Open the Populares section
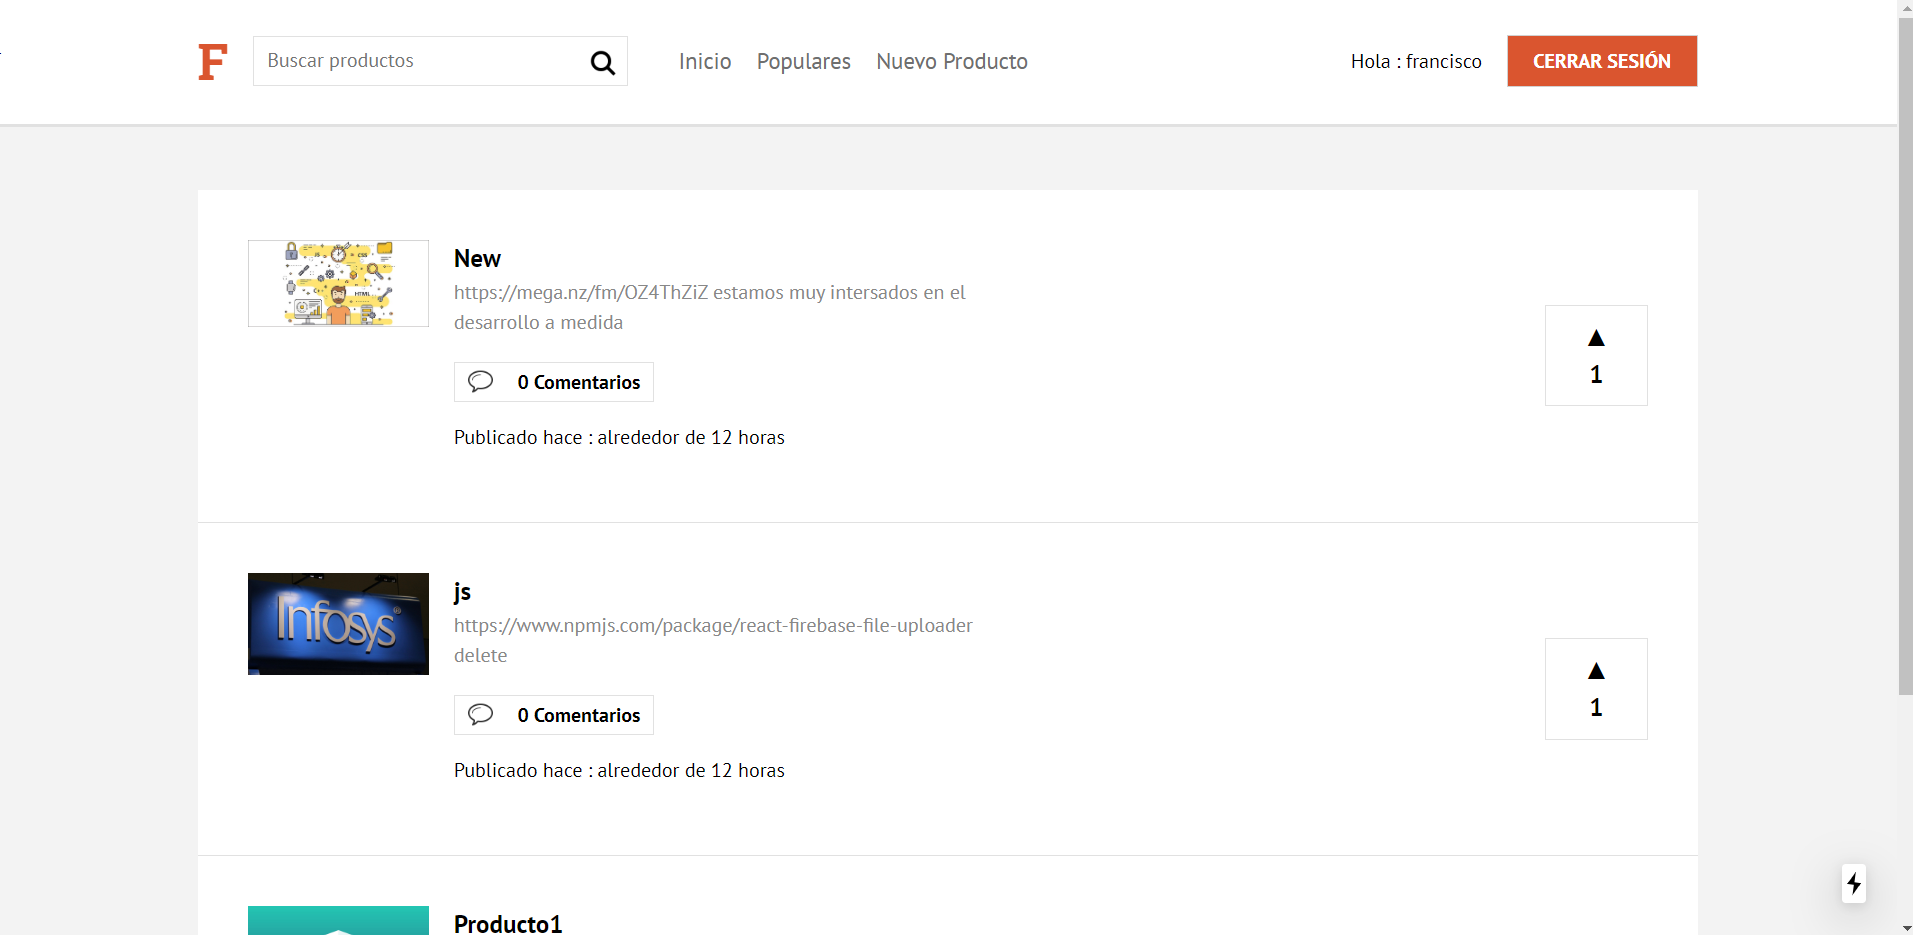1913x935 pixels. [x=803, y=61]
